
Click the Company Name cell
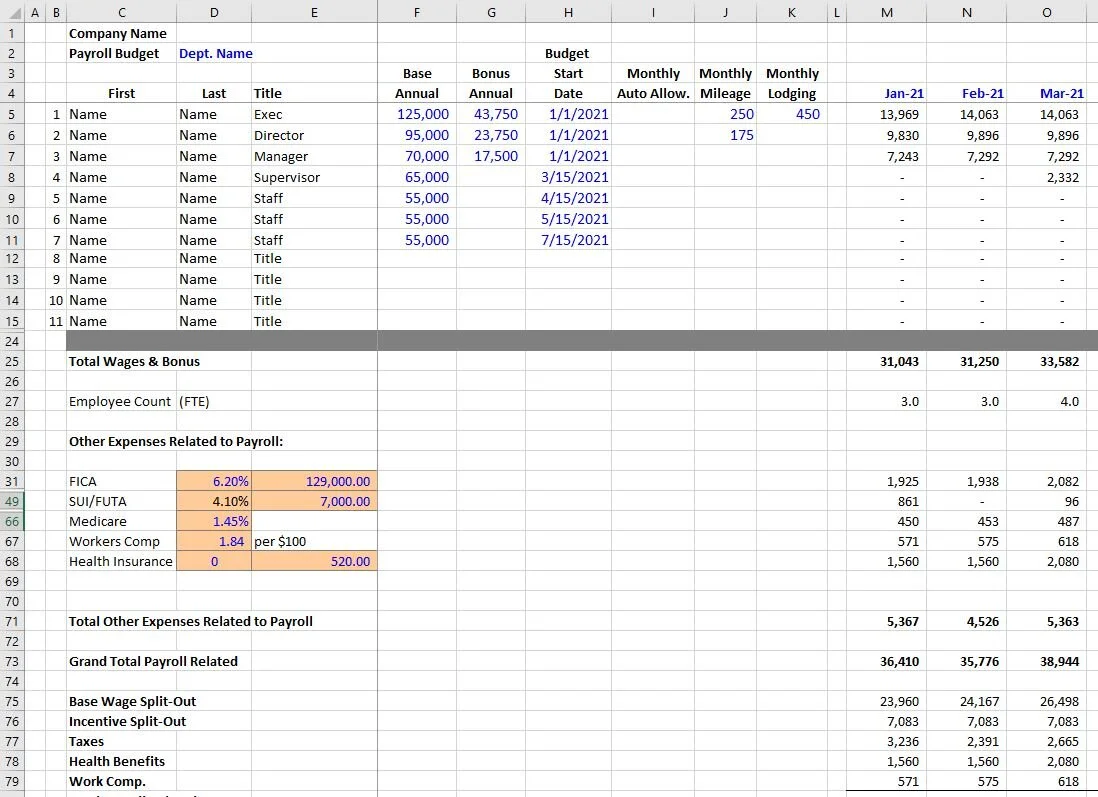121,34
